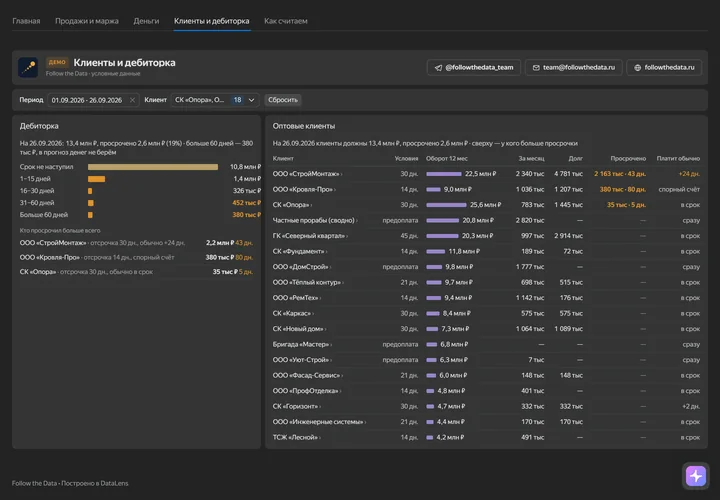Click the Просрочено column header
720x500 pixels.
click(628, 158)
